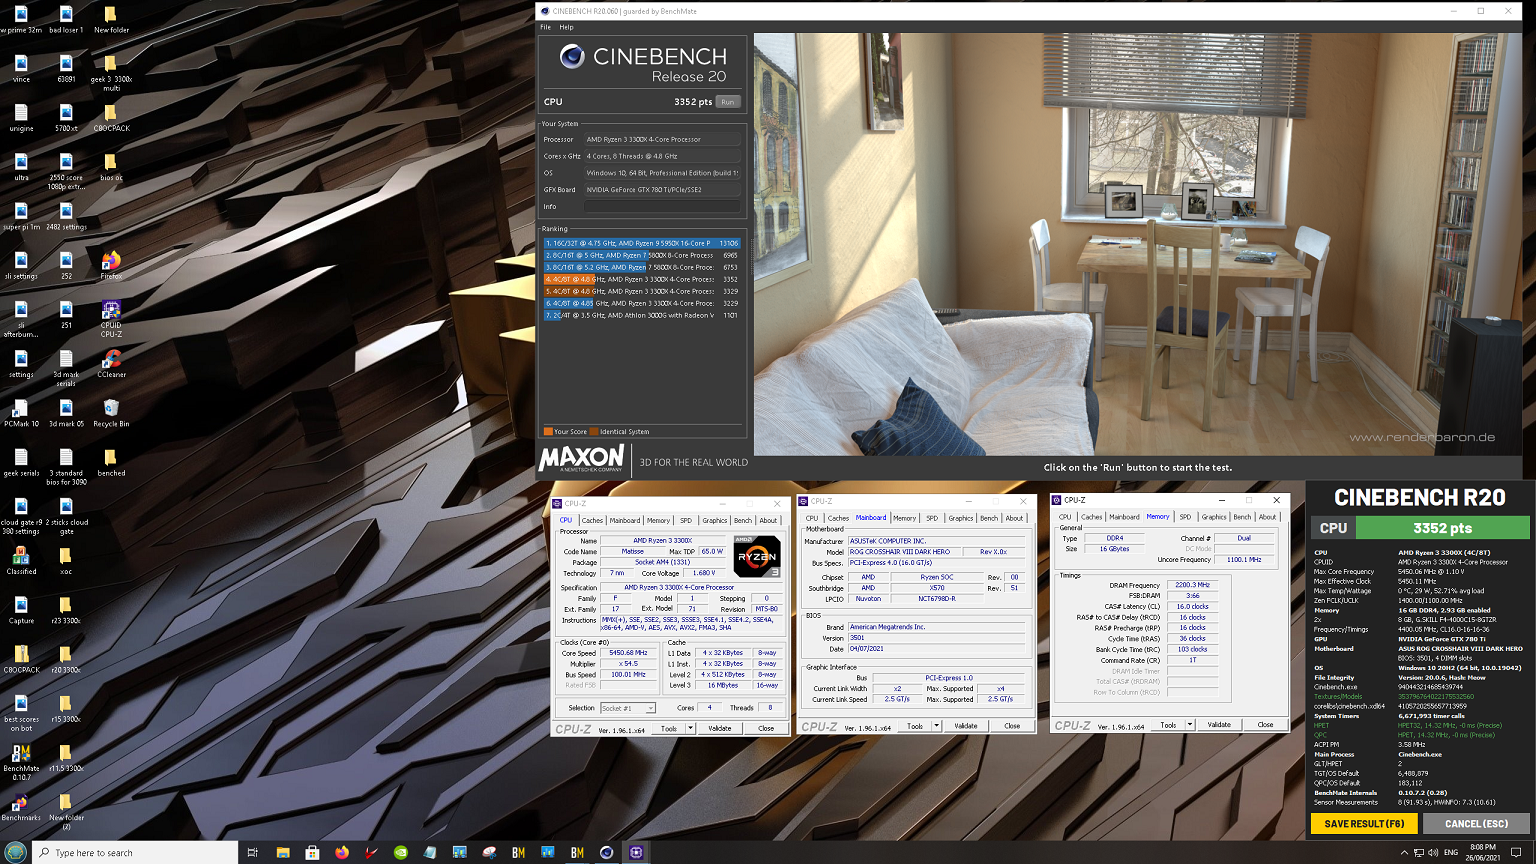The height and width of the screenshot is (864, 1536).
Task: Open the CCleaner desktop shortcut
Action: [111, 364]
